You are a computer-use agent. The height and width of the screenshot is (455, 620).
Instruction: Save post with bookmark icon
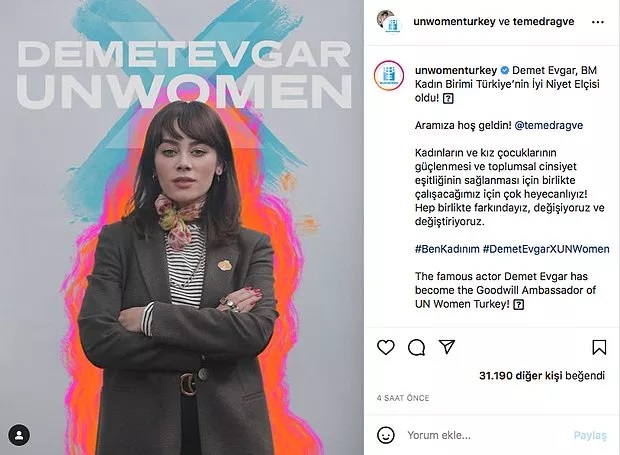(599, 347)
